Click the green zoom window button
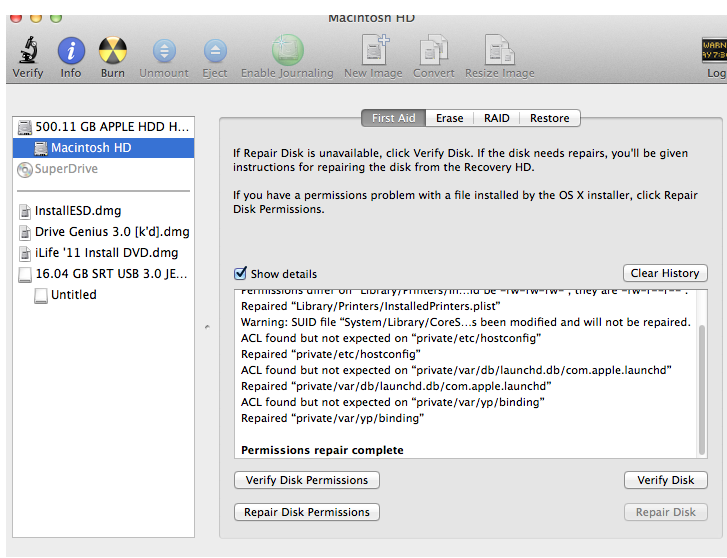The image size is (727, 558). (56, 18)
